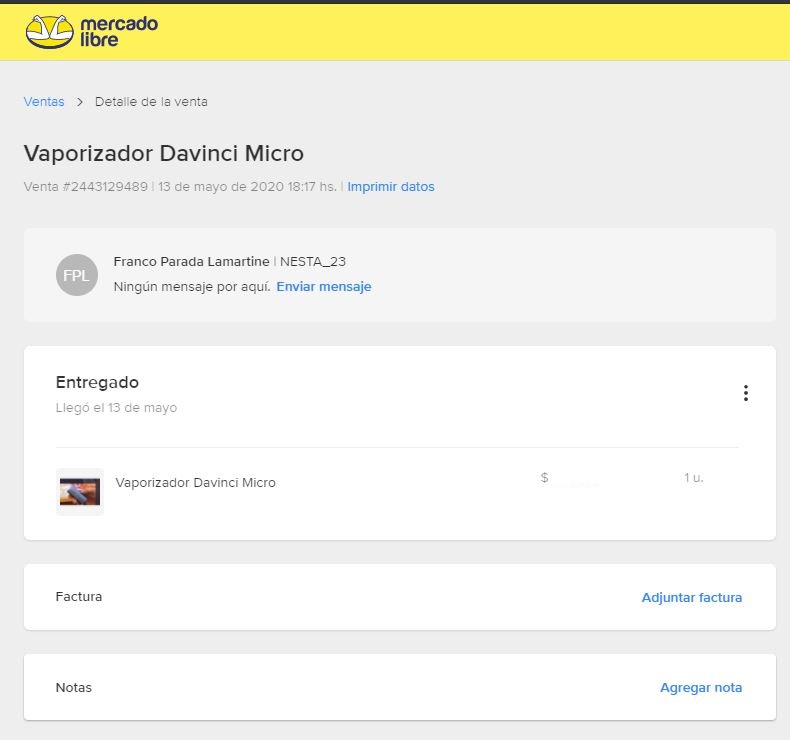Open the Vaporizador product thumbnail
This screenshot has height=740, width=790.
80,492
